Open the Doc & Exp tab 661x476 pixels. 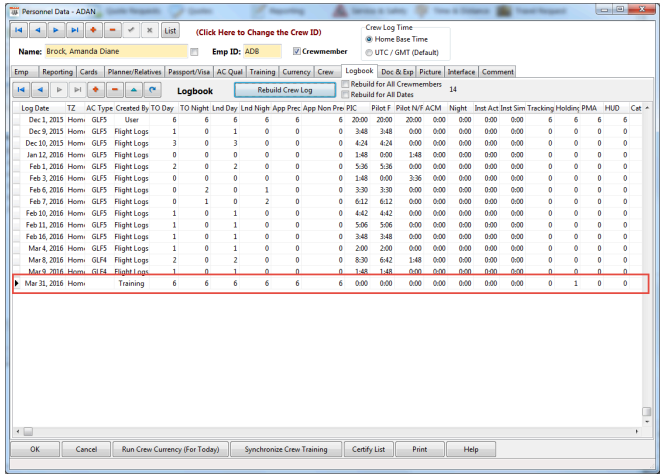(x=397, y=72)
